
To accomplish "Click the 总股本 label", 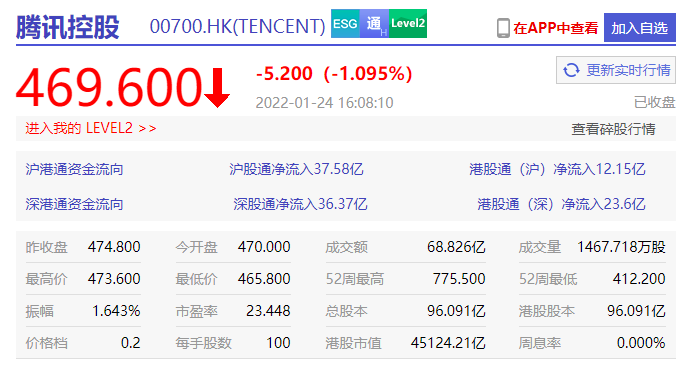I will pyautogui.click(x=346, y=311).
